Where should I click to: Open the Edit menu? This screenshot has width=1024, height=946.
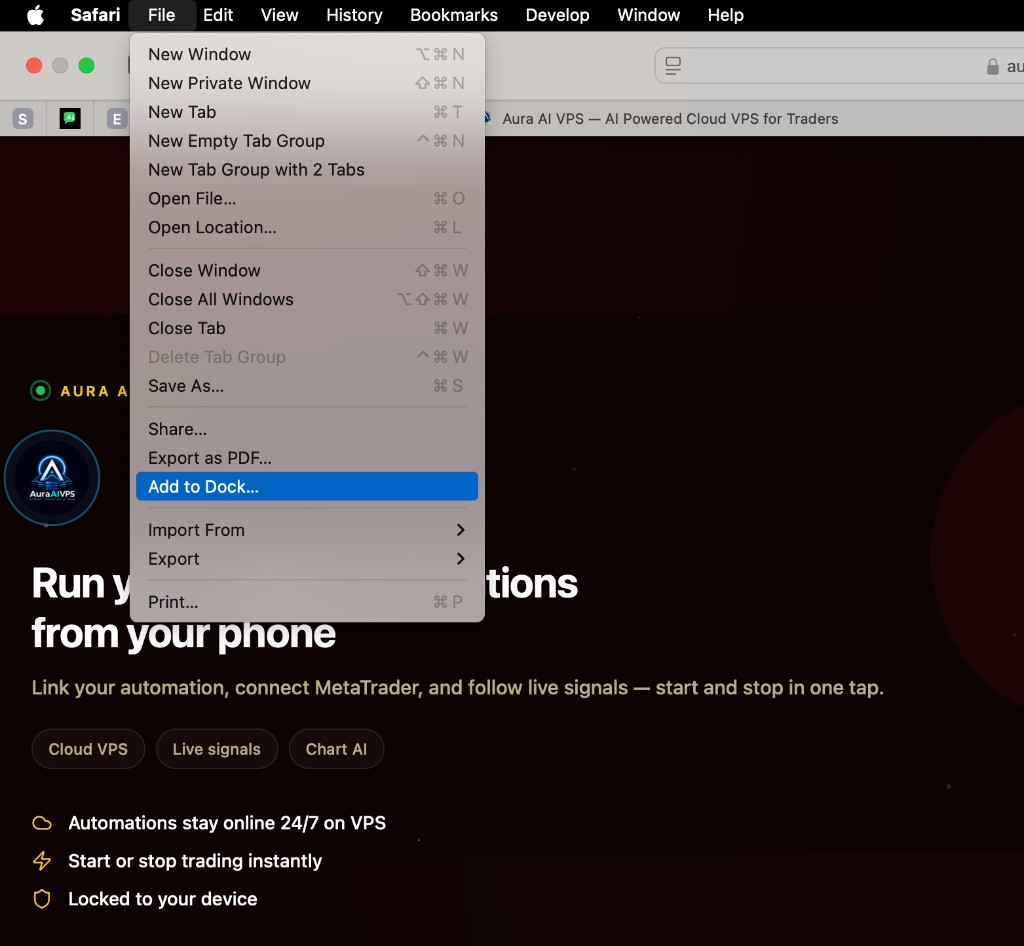tap(217, 15)
